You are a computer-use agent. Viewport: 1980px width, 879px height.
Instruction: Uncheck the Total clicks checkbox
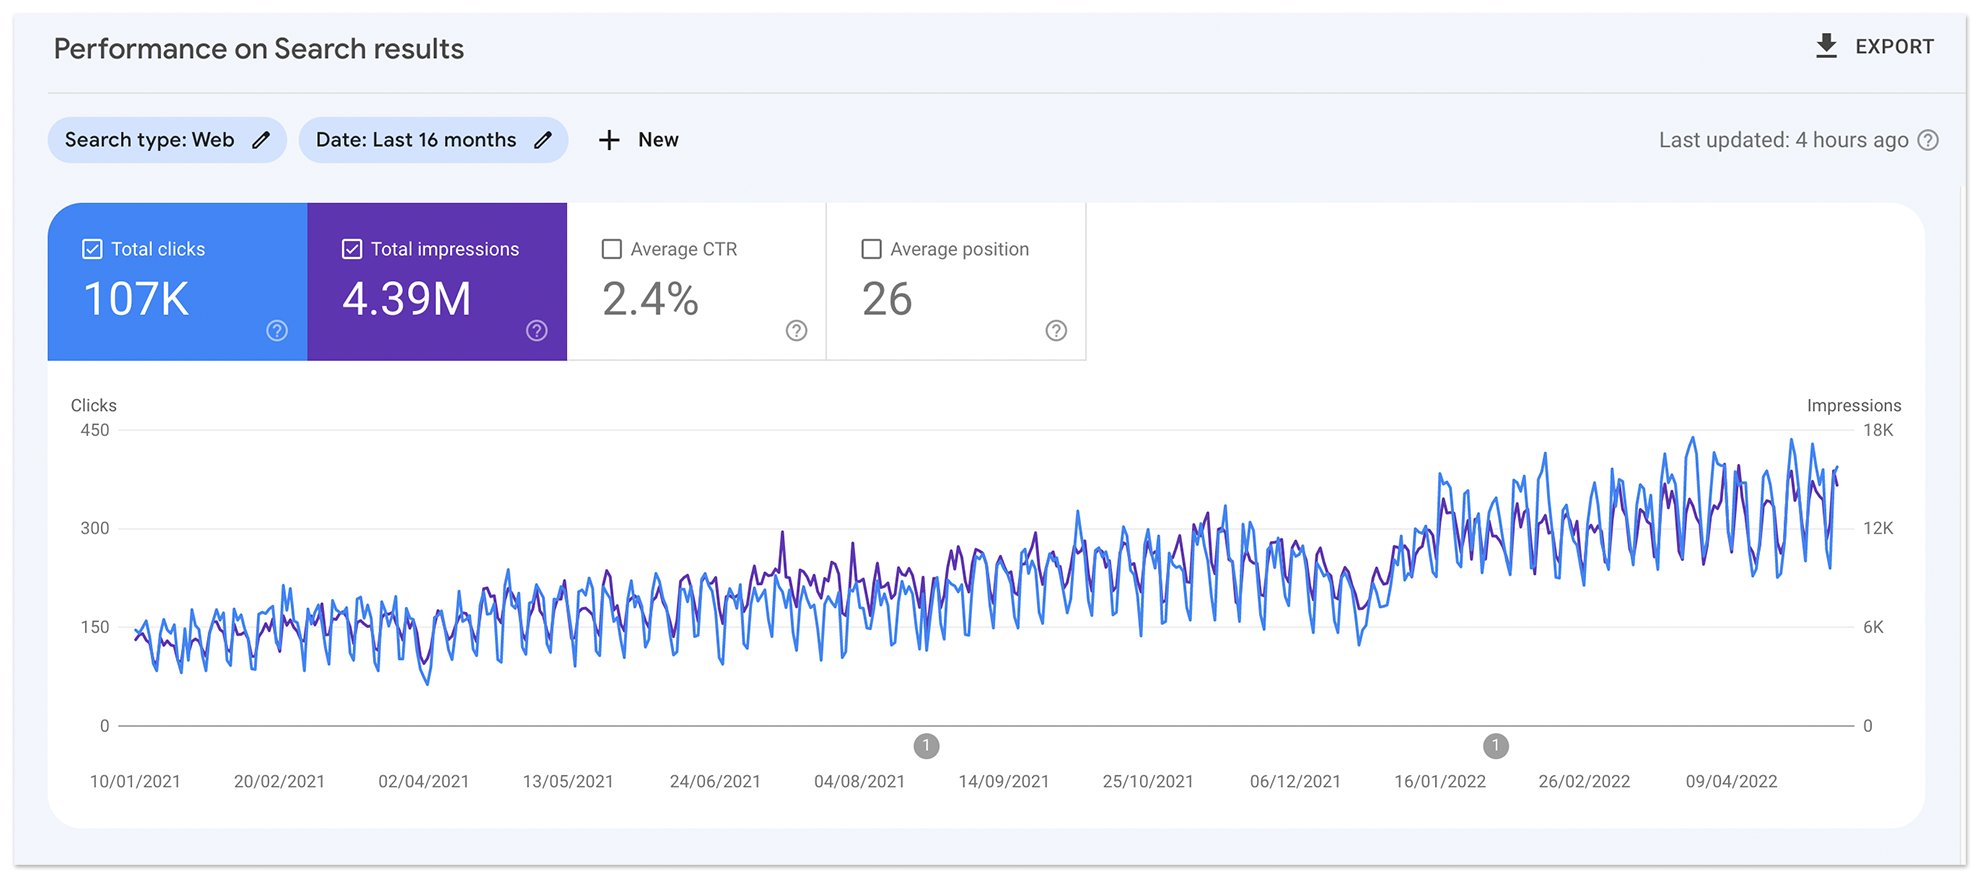(92, 249)
